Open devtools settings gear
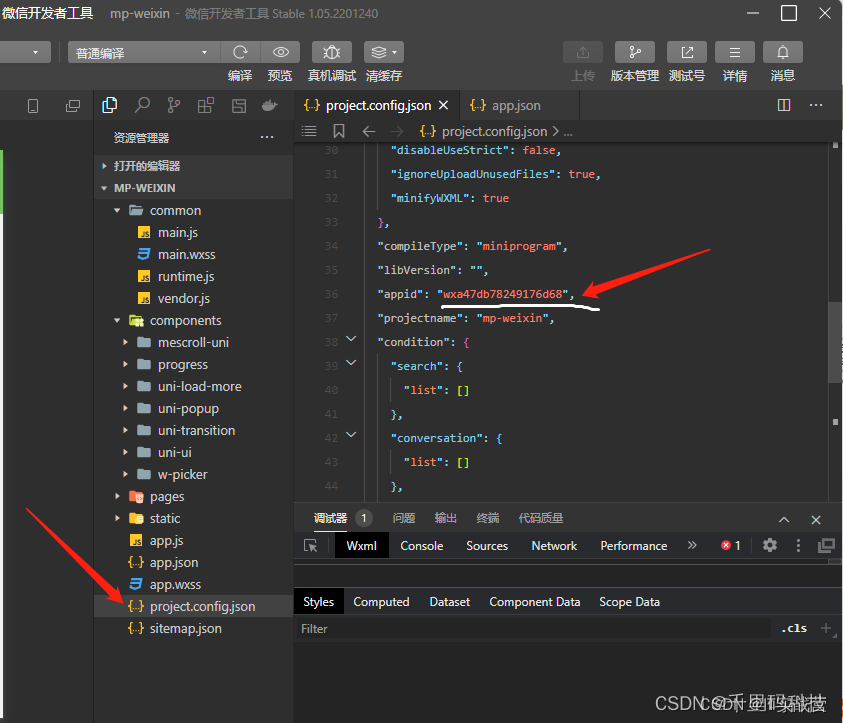The width and height of the screenshot is (843, 723). click(770, 546)
